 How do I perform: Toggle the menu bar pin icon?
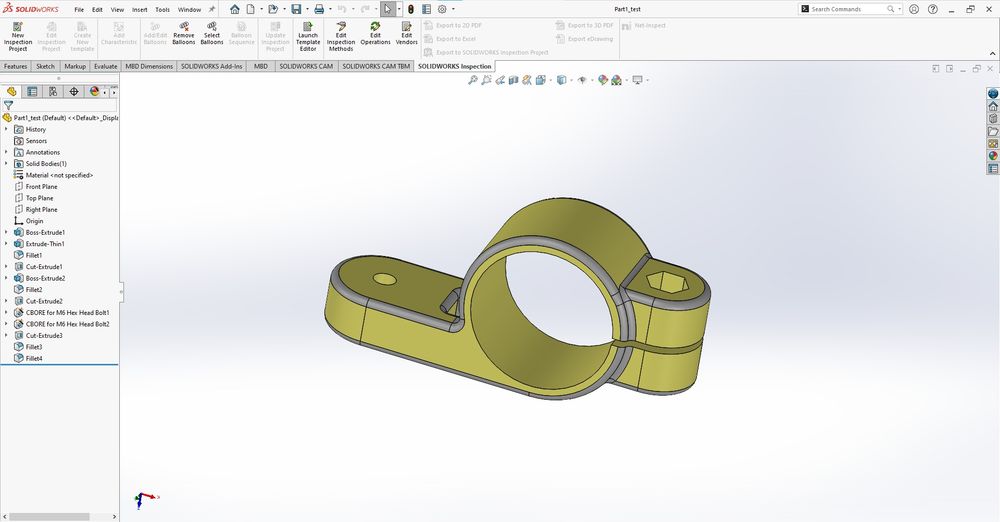[212, 9]
